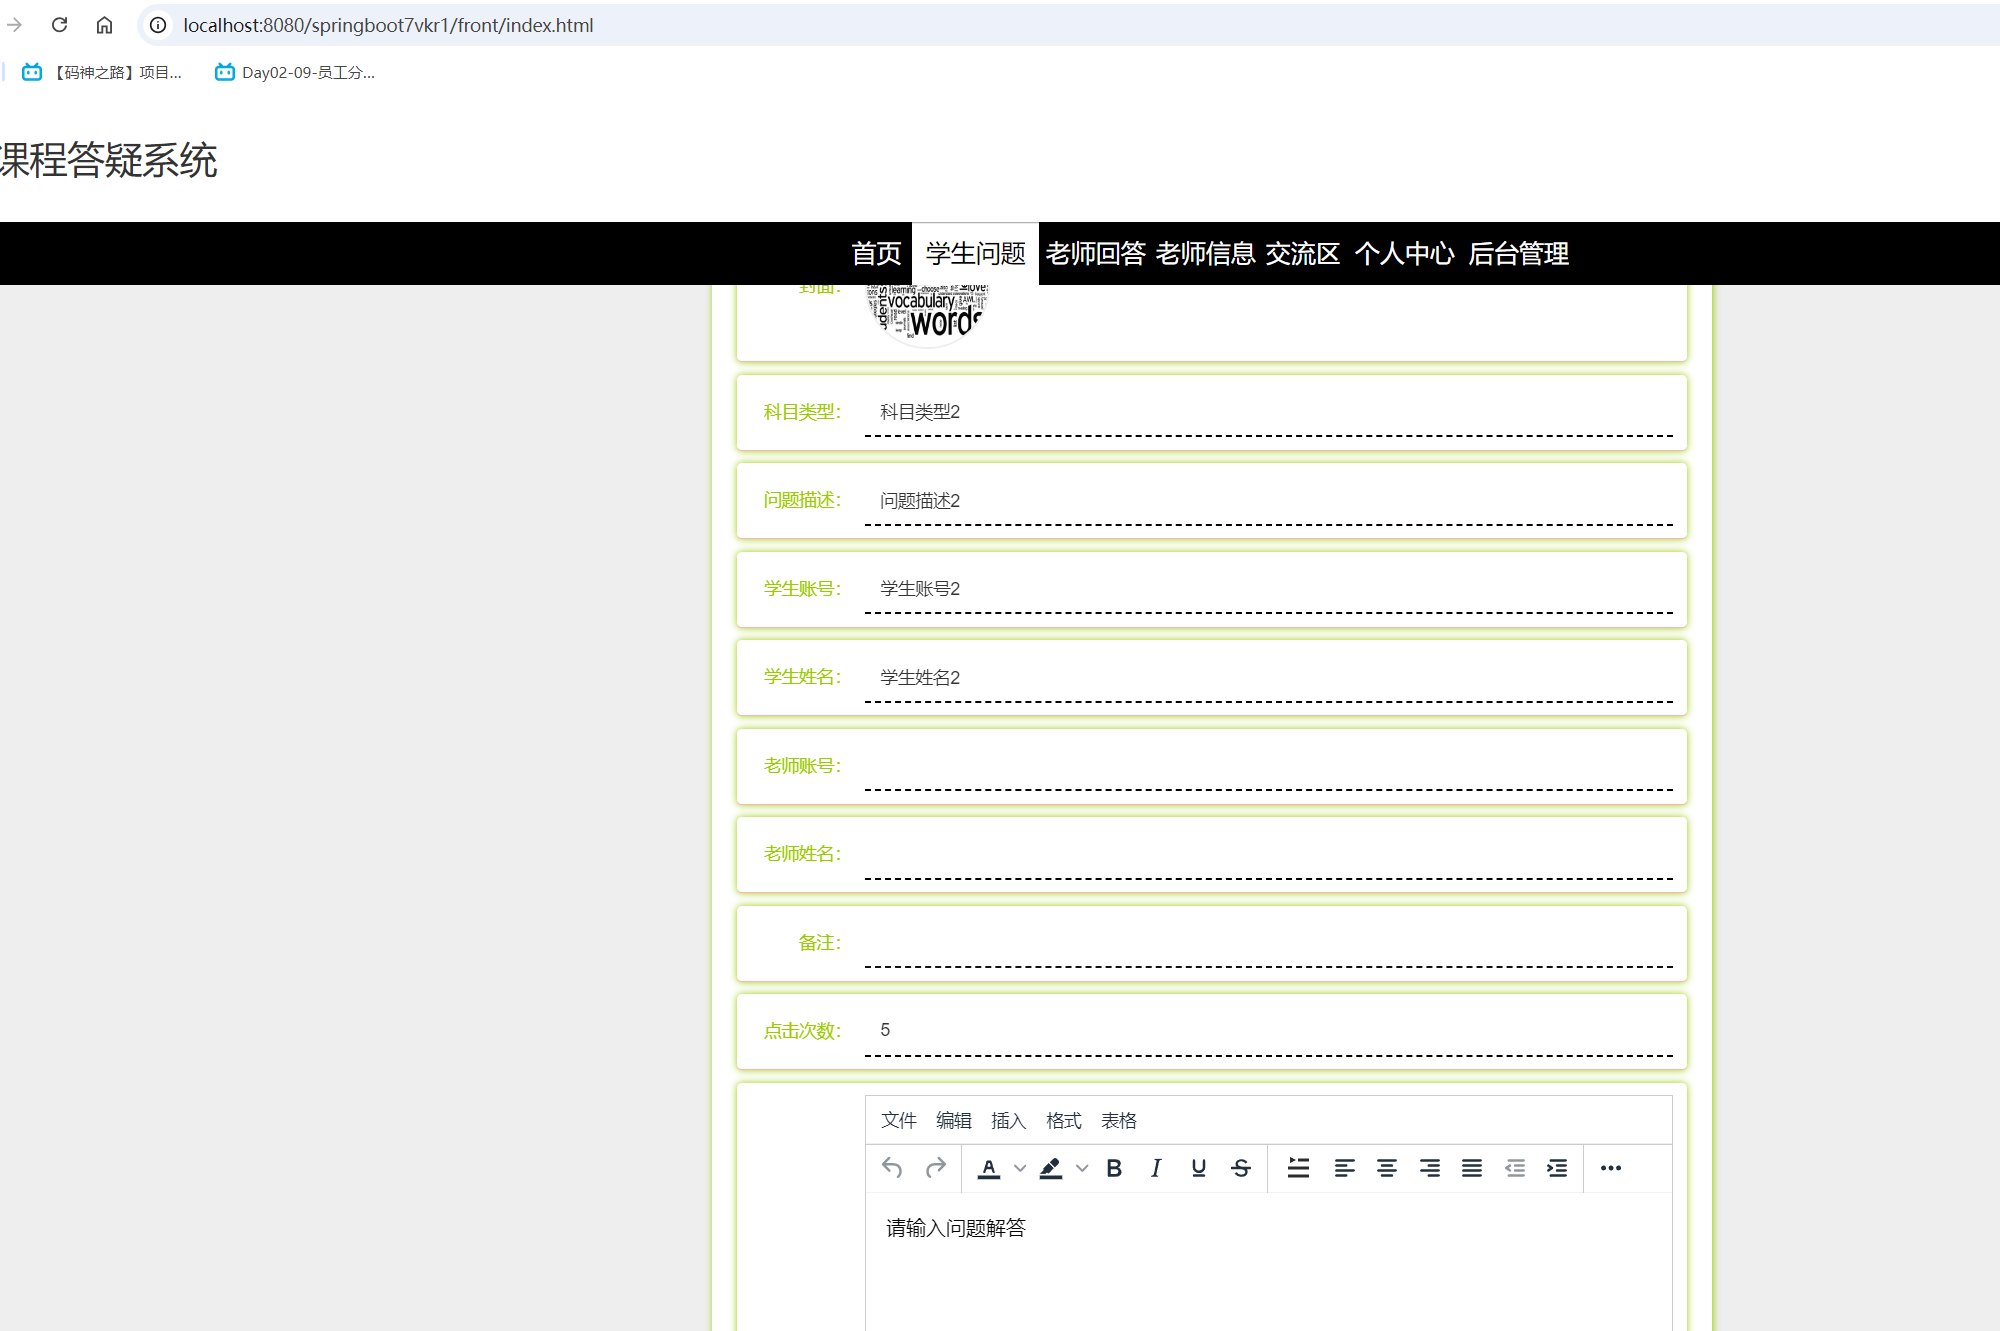Image resolution: width=2000 pixels, height=1331 pixels.
Task: Open the more toolbar options ellipsis
Action: (x=1611, y=1168)
